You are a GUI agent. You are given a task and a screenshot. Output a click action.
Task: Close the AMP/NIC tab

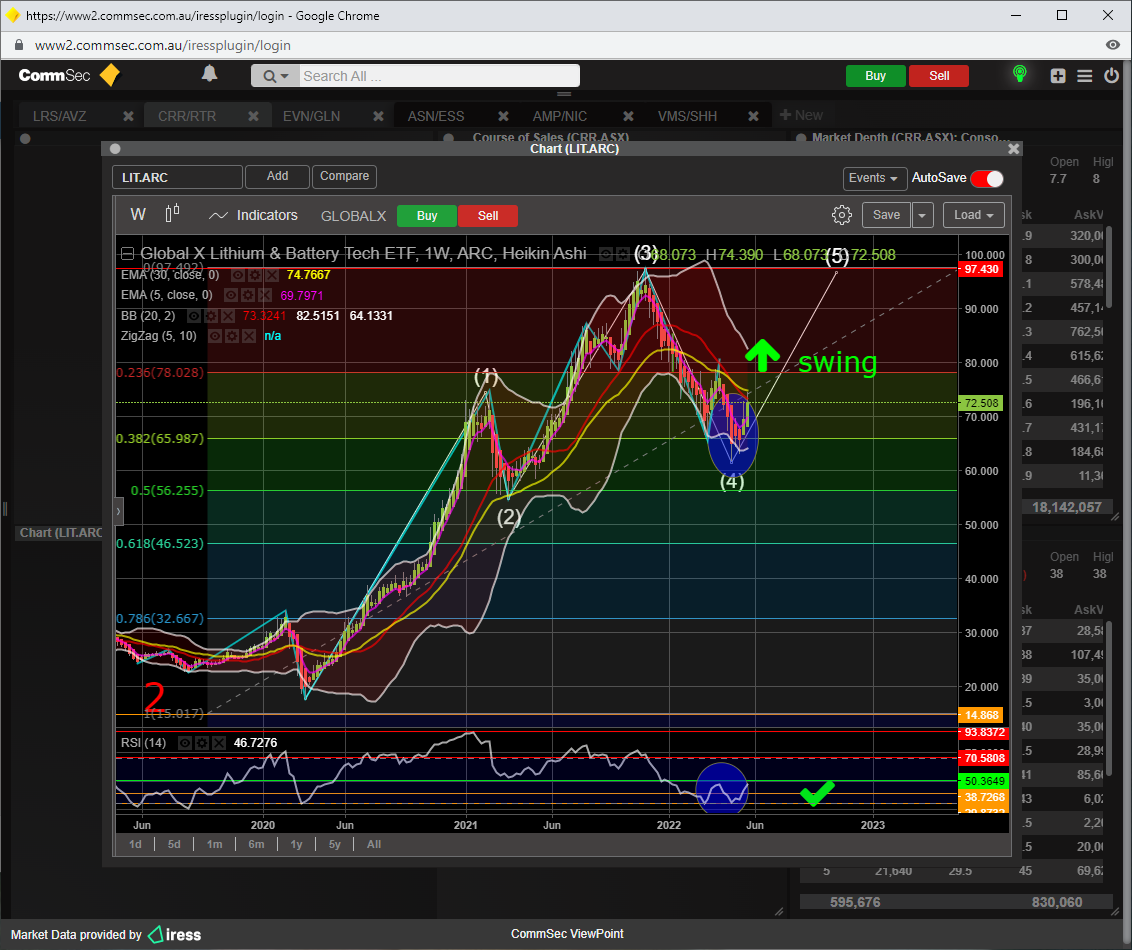coord(628,116)
